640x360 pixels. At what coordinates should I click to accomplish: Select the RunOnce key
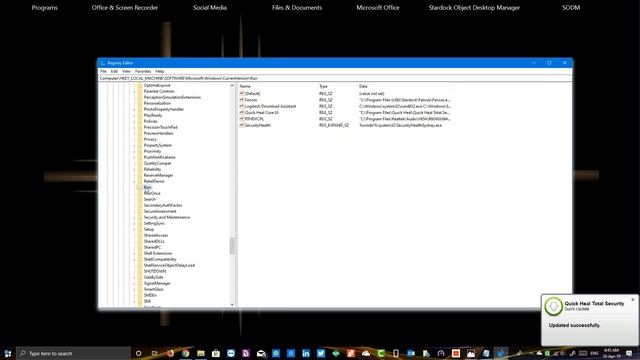152,193
